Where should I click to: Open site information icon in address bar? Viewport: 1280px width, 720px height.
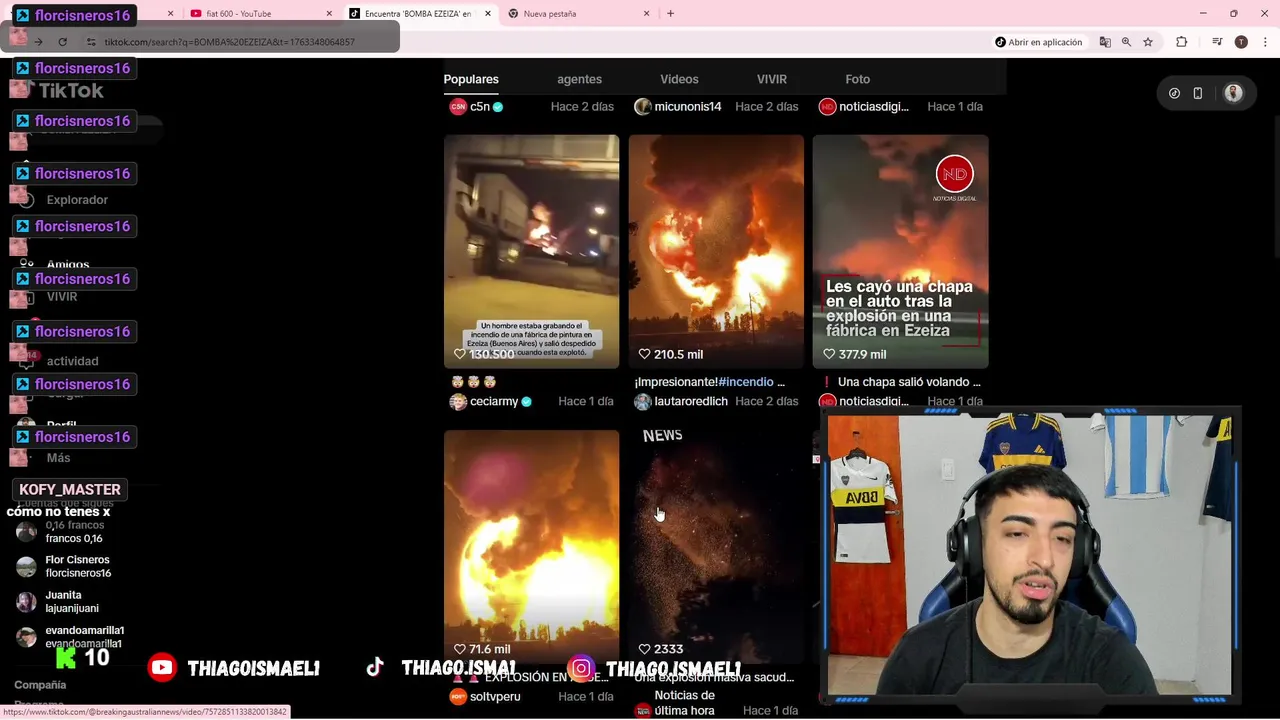coord(91,42)
